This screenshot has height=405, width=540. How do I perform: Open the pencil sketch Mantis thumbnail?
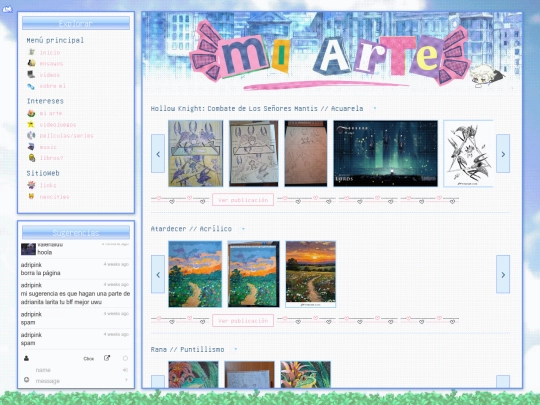pos(306,154)
